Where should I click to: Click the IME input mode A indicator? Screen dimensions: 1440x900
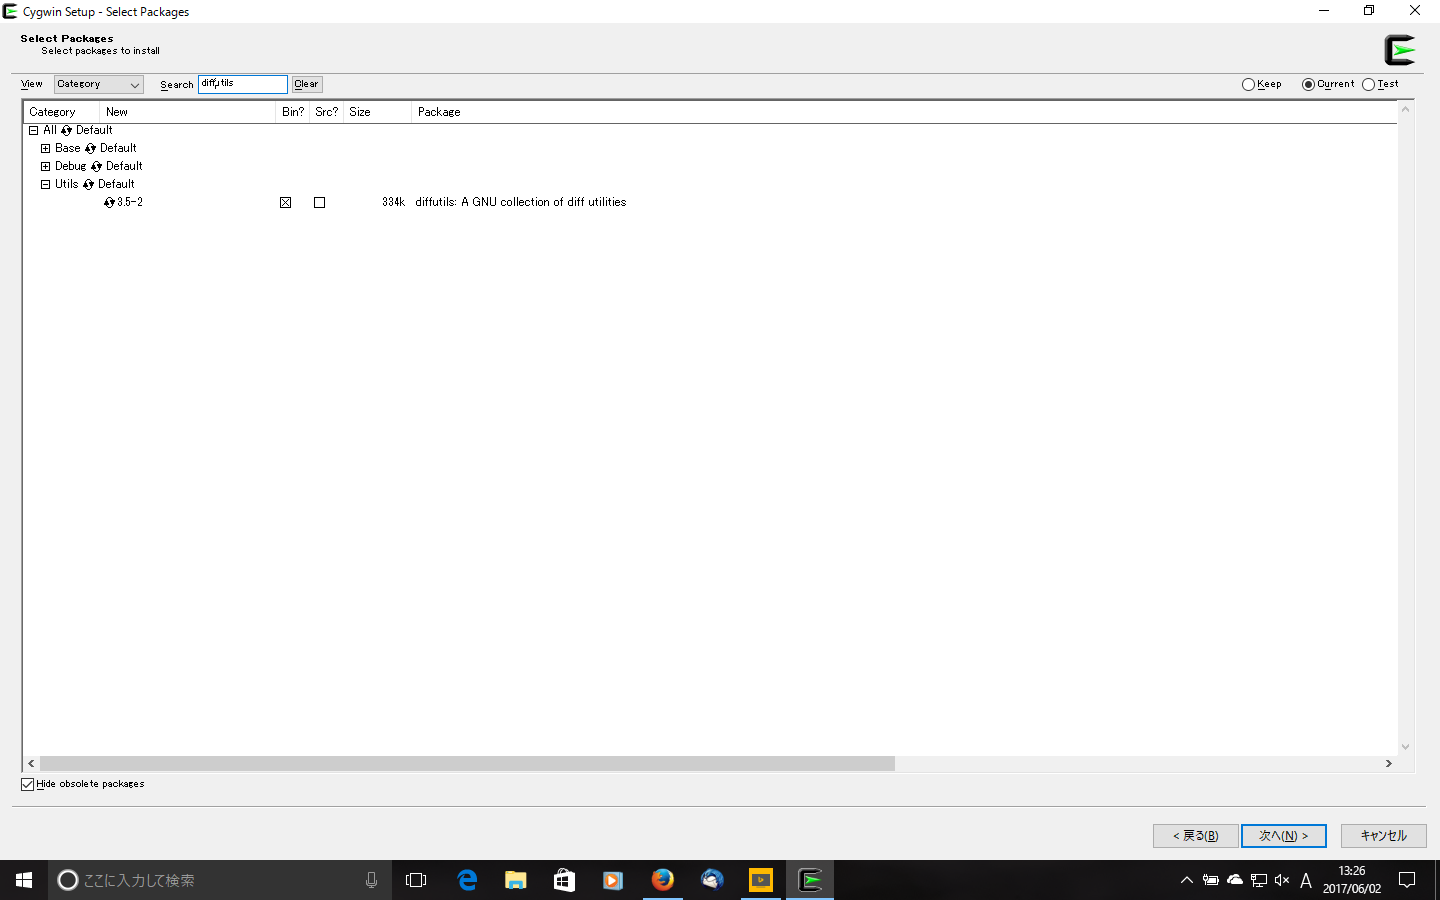click(x=1306, y=880)
